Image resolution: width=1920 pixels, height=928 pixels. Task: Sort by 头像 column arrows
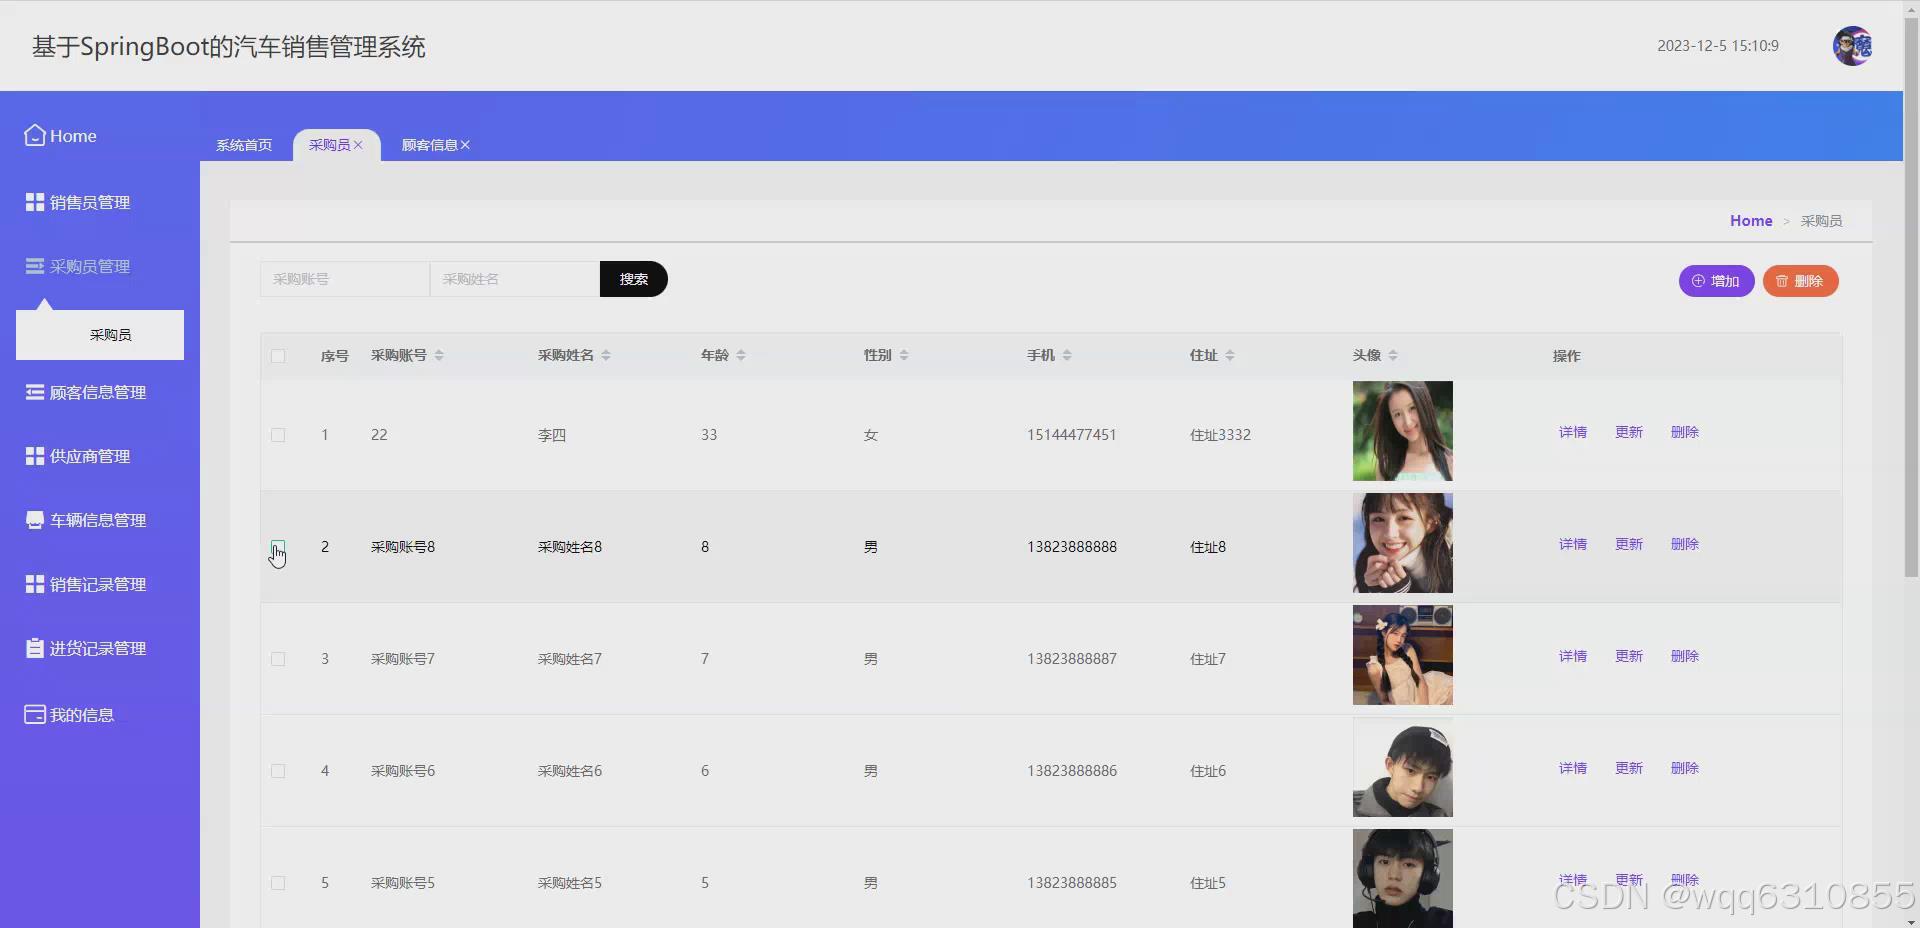pos(1393,356)
